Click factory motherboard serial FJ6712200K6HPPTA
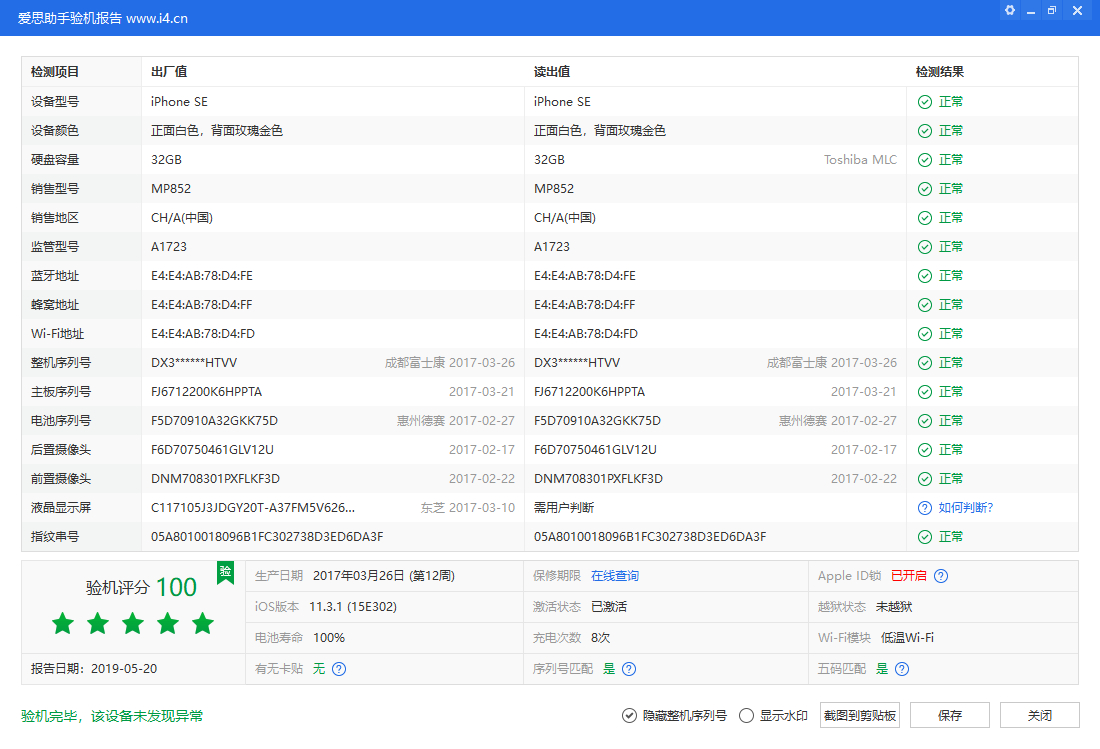 pyautogui.click(x=206, y=391)
